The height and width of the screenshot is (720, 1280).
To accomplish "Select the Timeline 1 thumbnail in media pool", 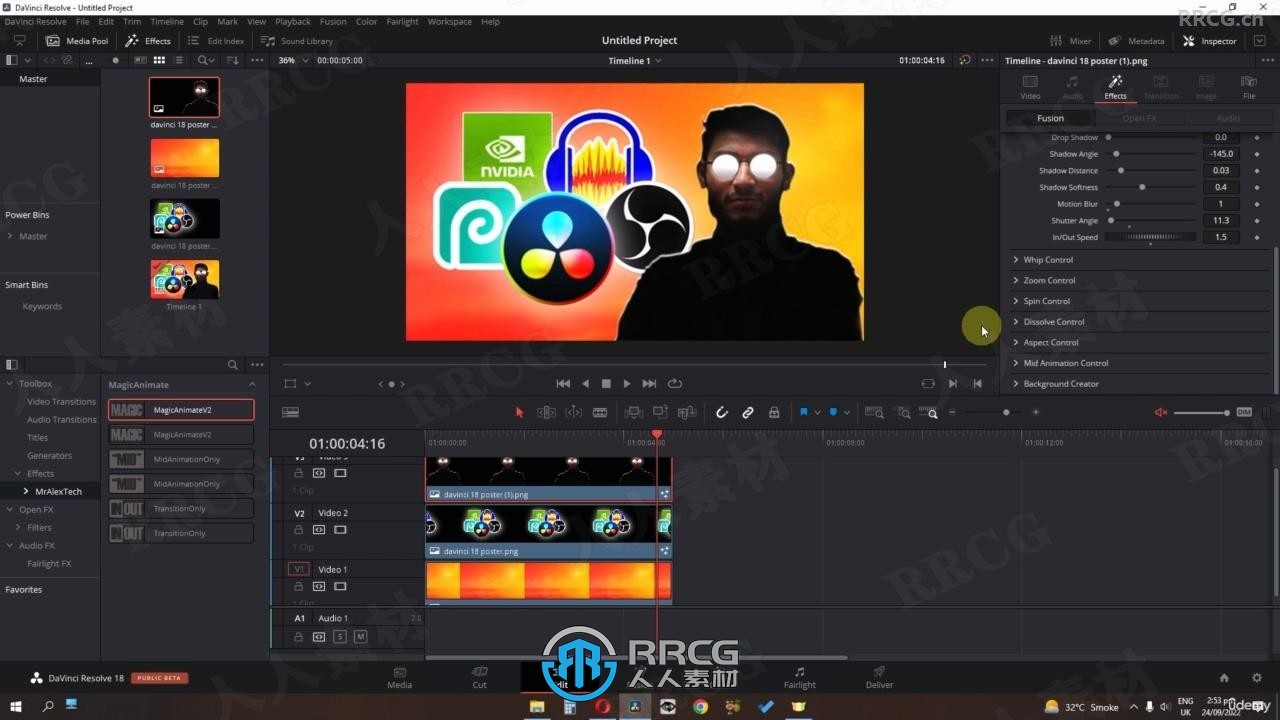I will (184, 279).
